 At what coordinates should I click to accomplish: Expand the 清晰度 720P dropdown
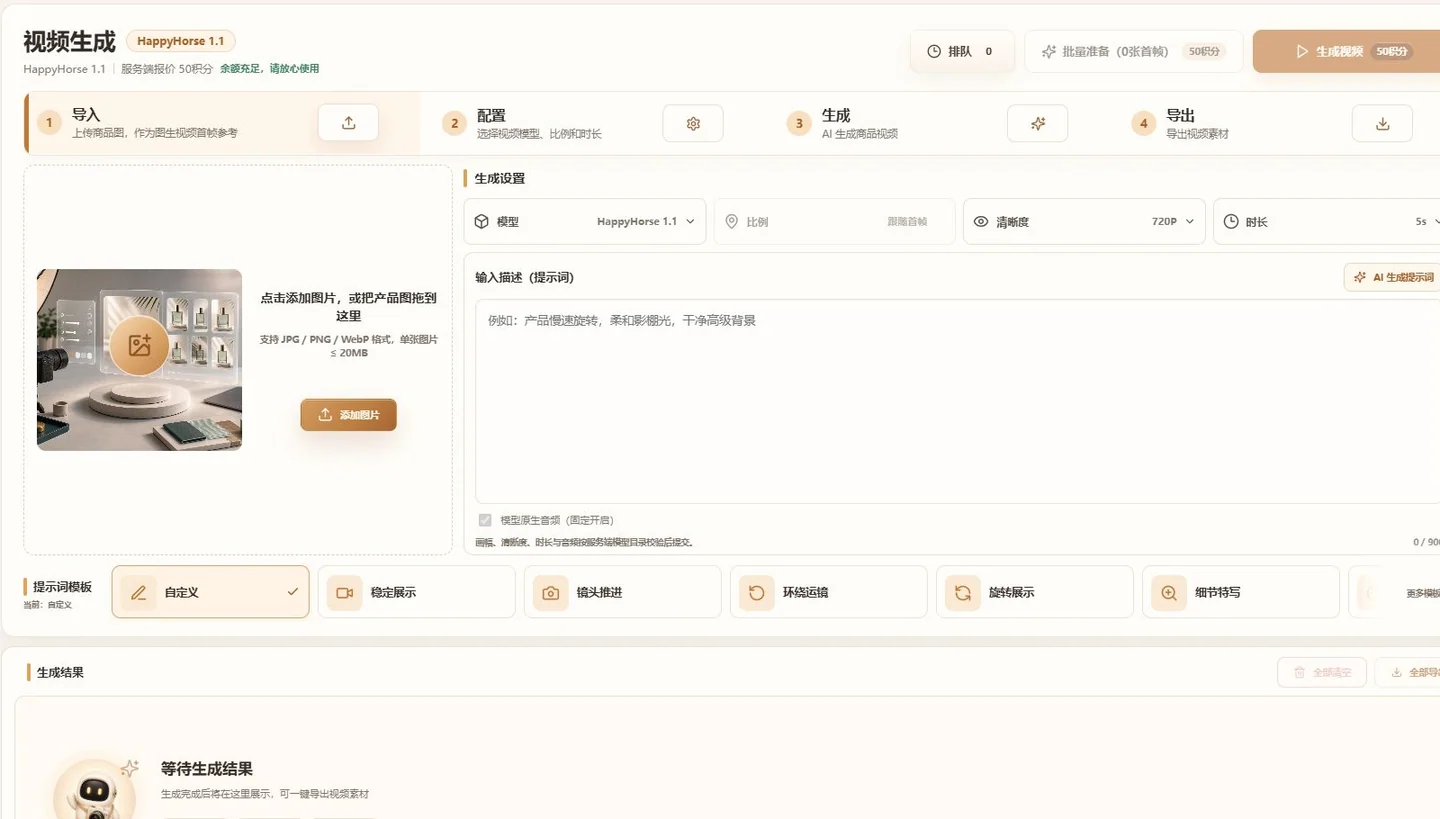[1085, 222]
